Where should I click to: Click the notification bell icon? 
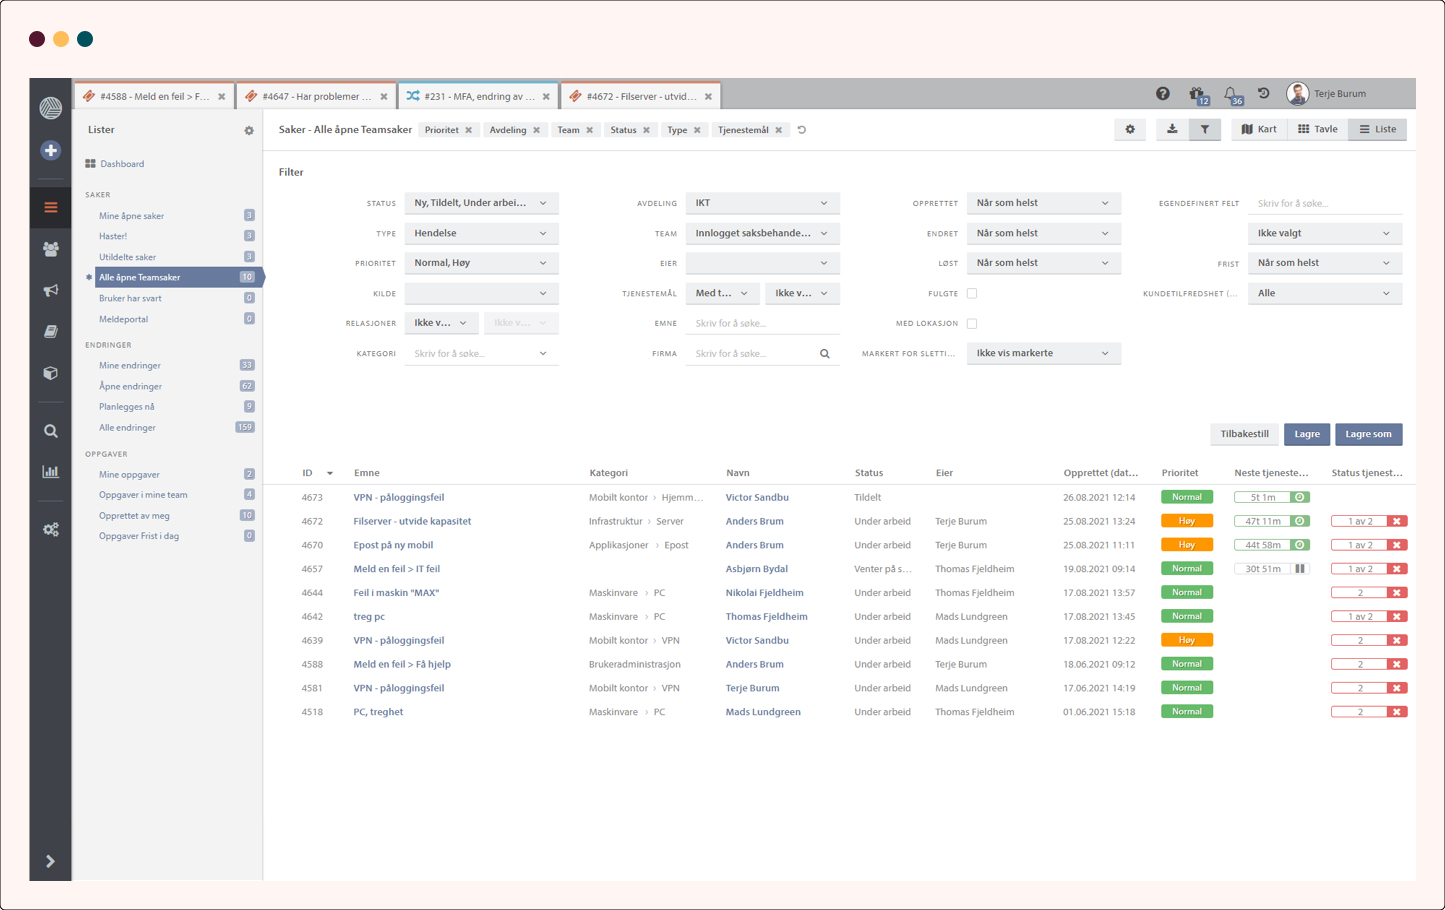point(1231,94)
